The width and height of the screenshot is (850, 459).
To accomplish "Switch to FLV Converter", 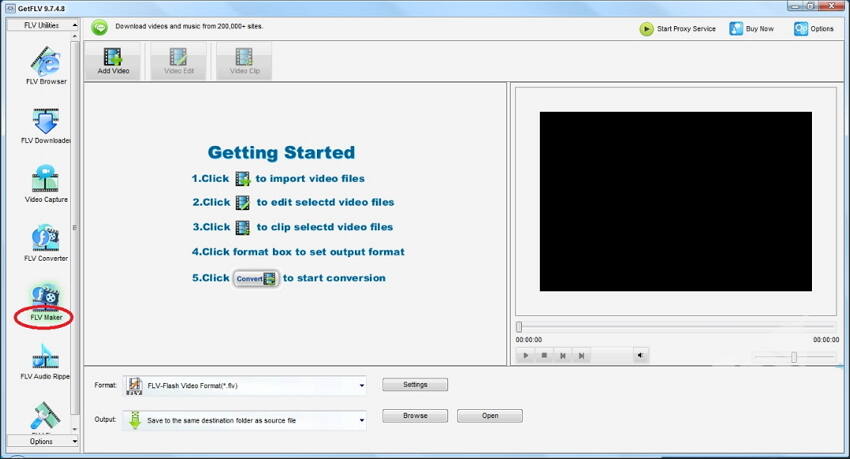I will point(46,243).
